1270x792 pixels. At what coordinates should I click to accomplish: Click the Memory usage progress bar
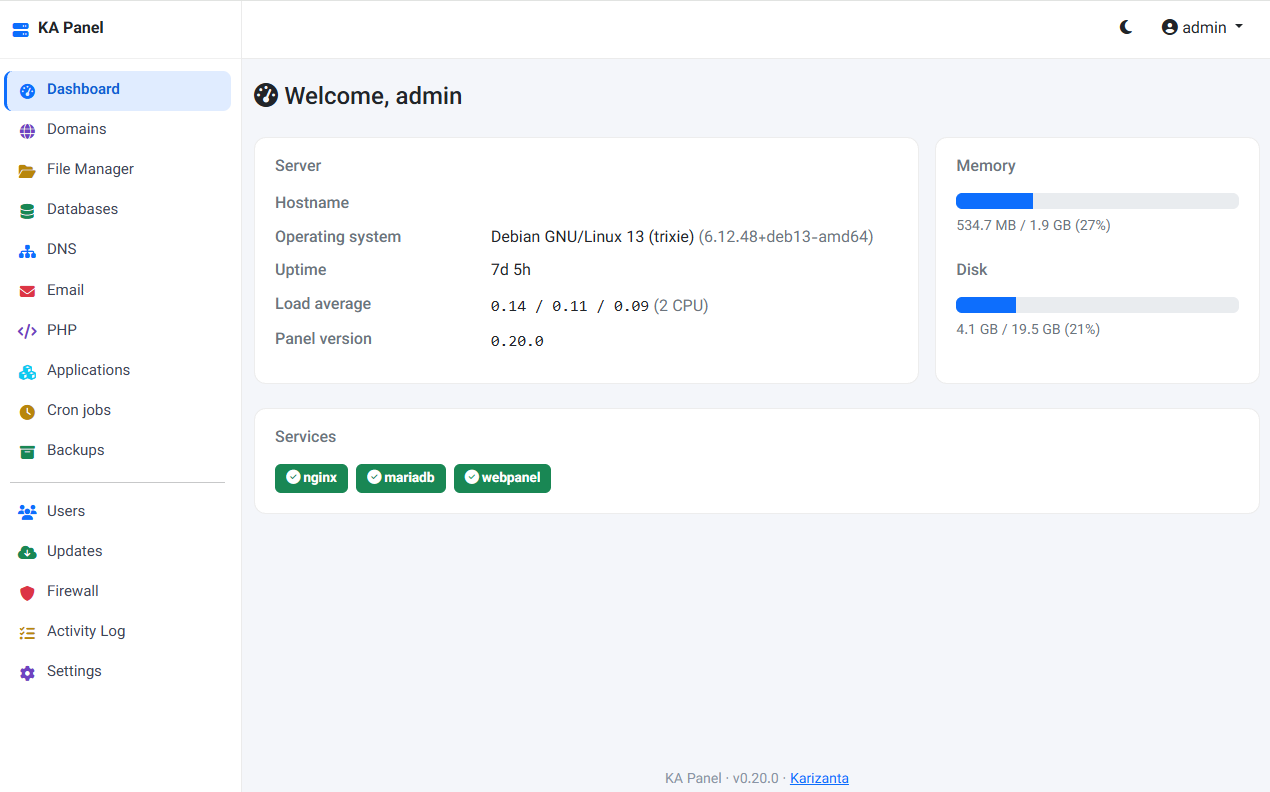point(1097,201)
